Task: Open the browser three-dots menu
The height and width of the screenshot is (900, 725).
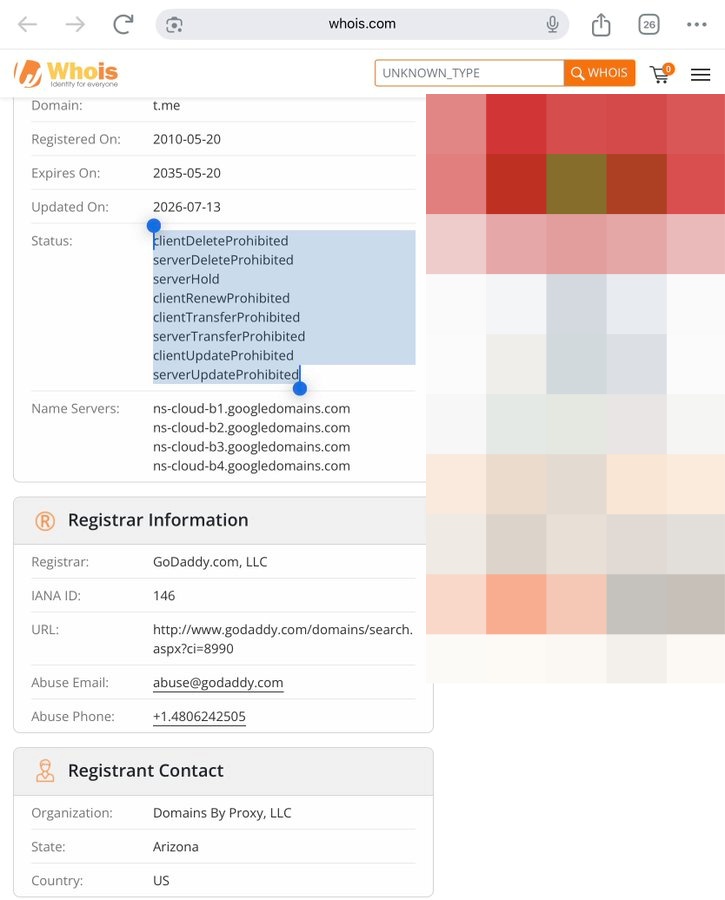Action: [696, 24]
